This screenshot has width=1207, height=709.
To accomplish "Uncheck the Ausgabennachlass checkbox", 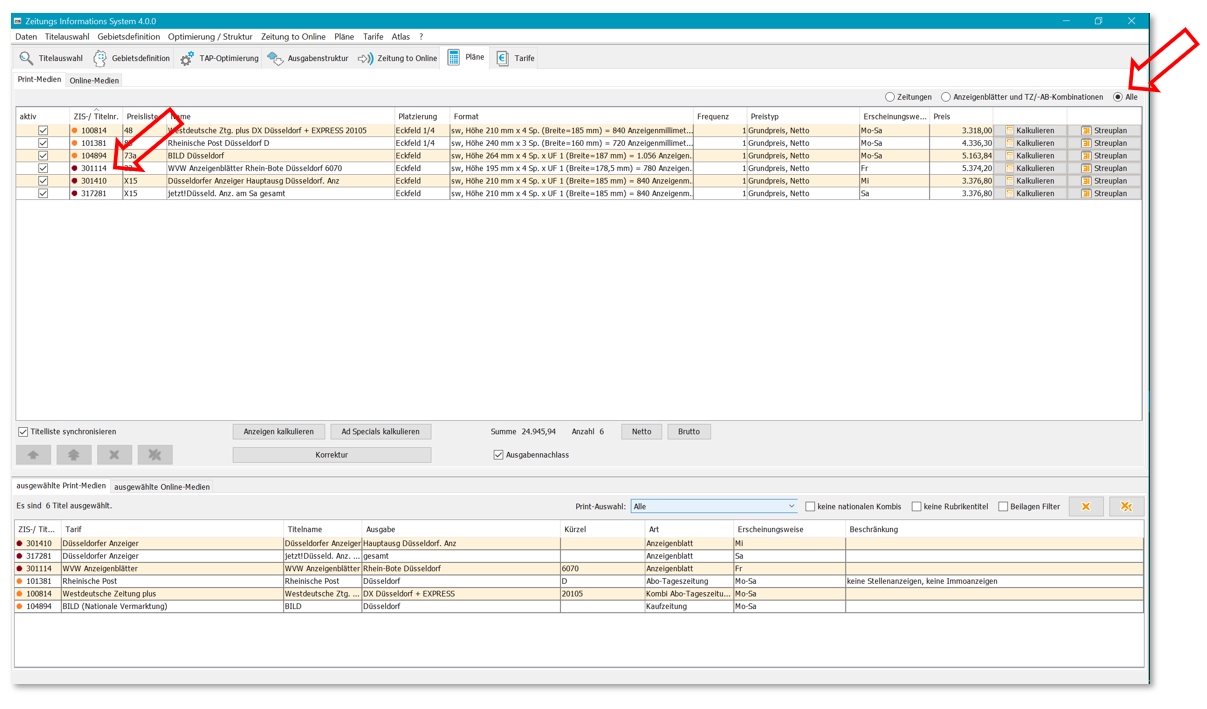I will tap(498, 455).
